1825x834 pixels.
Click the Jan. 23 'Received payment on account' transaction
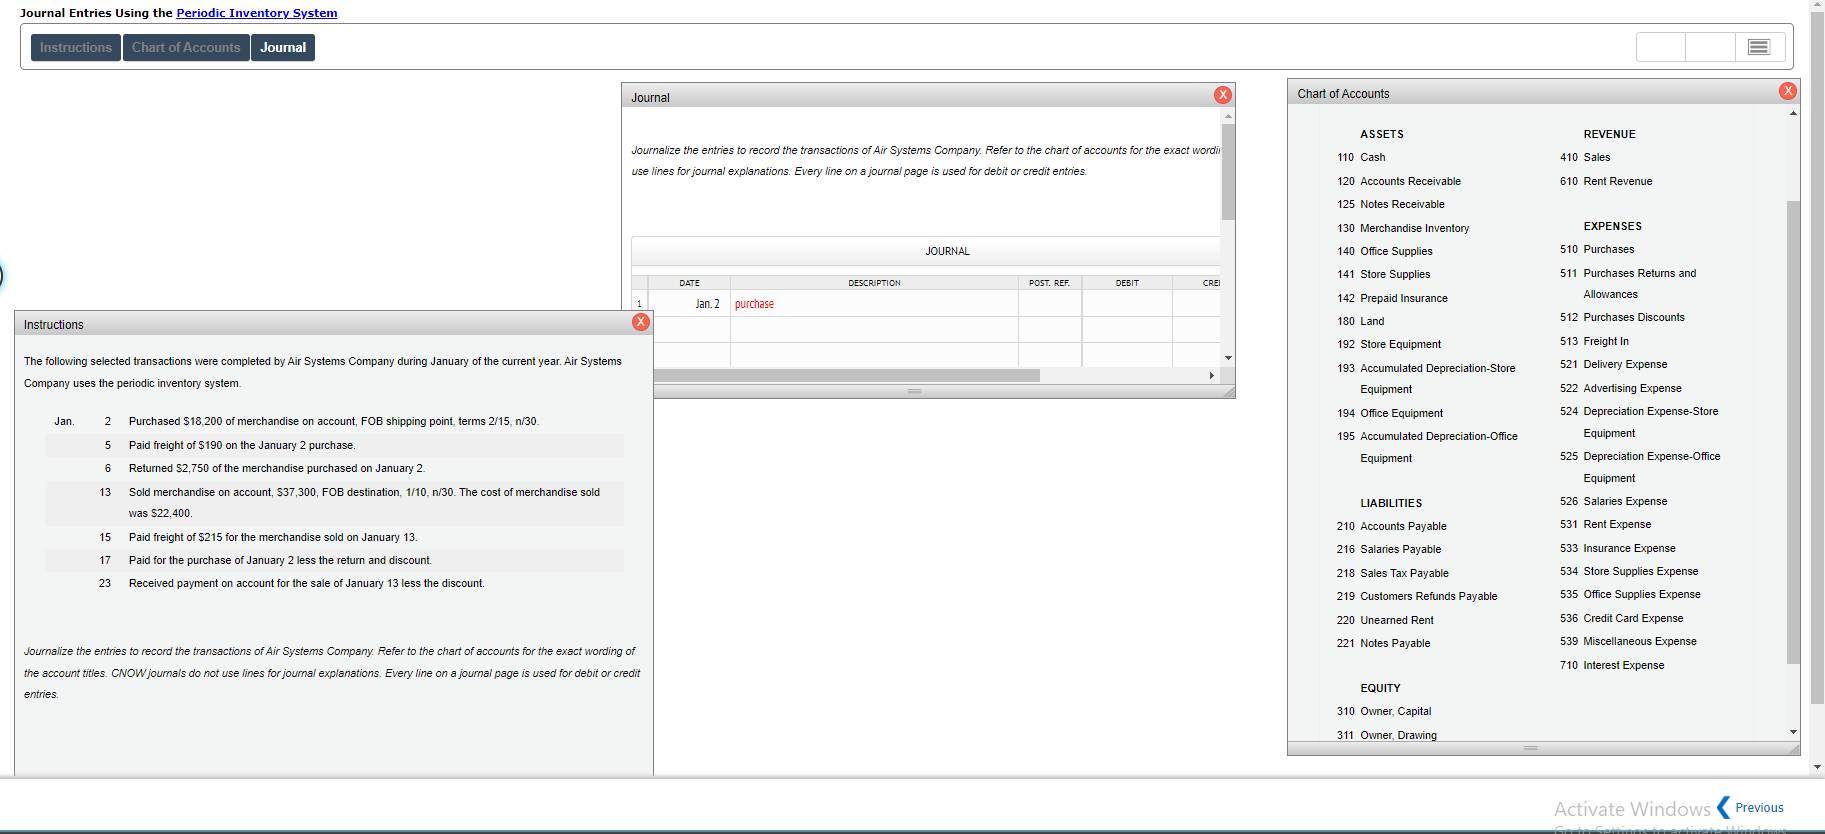(307, 583)
